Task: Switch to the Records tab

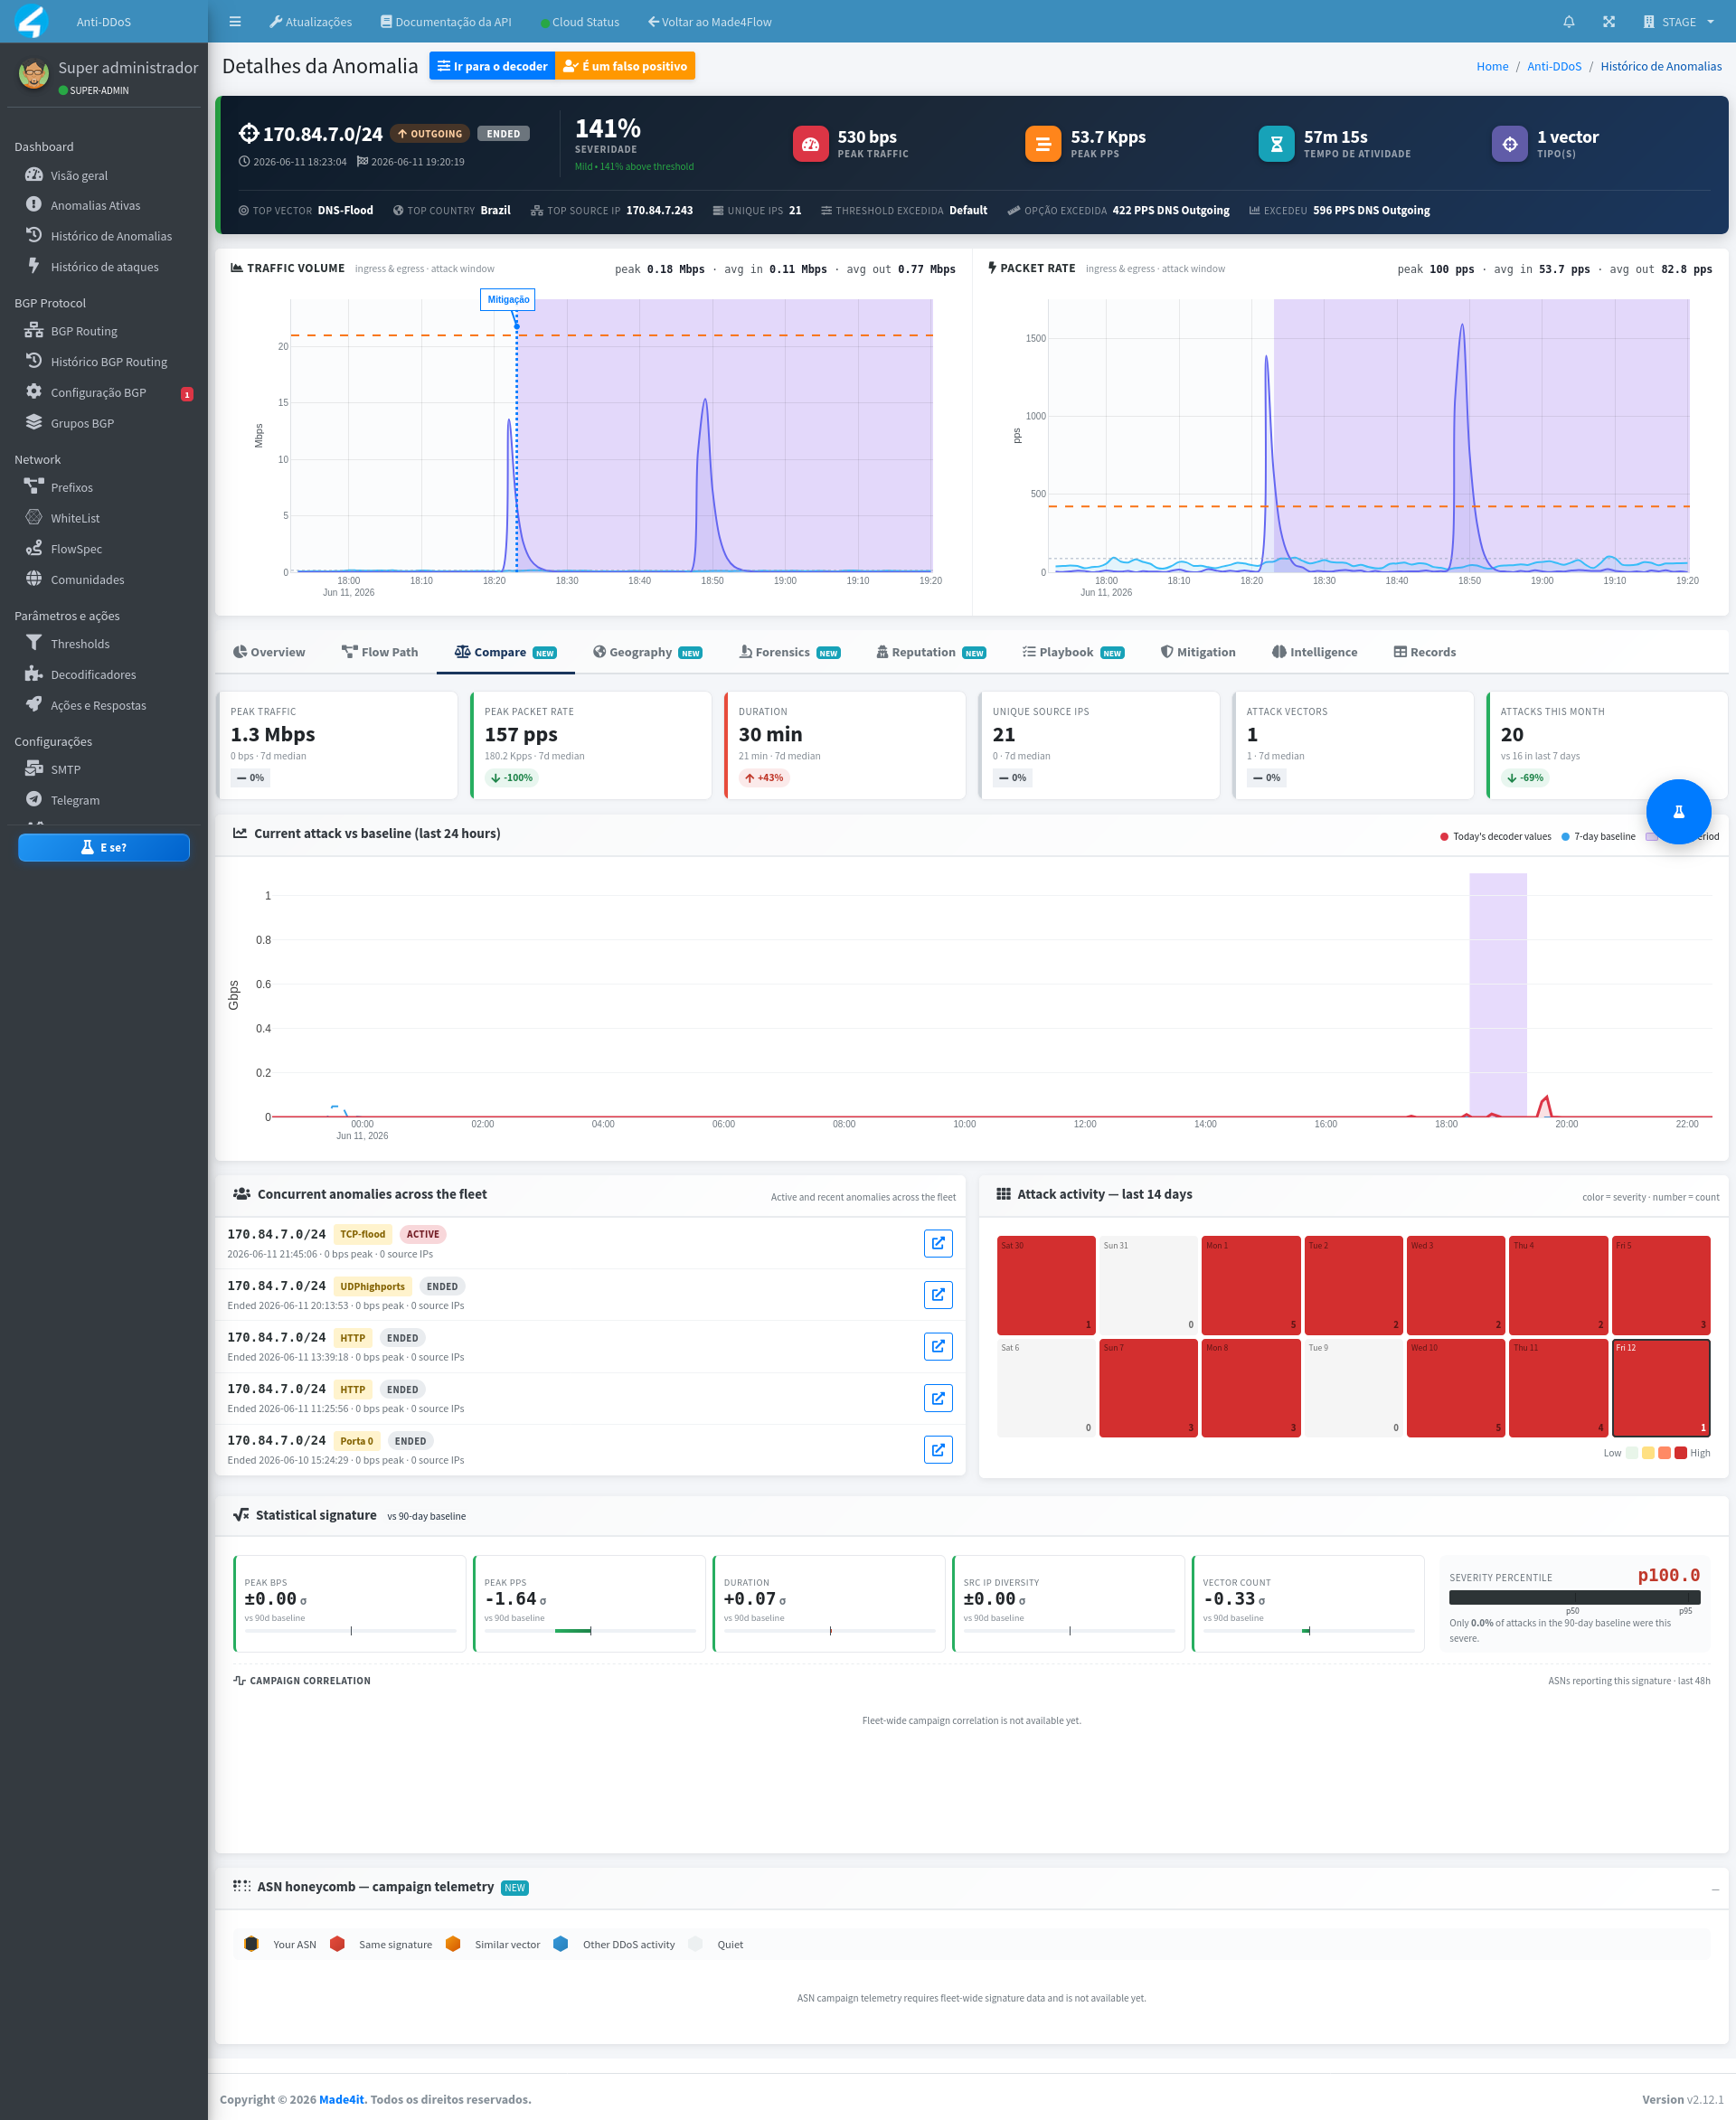Action: point(1425,652)
